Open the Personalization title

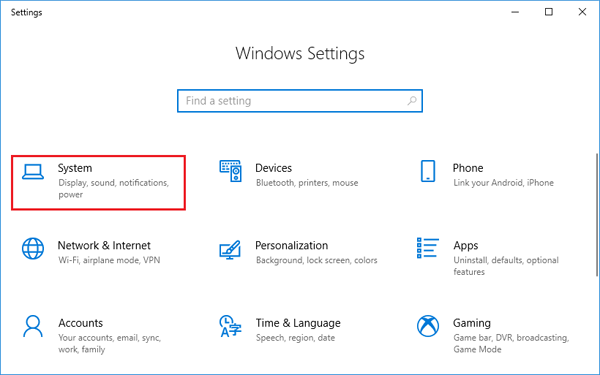tap(292, 245)
